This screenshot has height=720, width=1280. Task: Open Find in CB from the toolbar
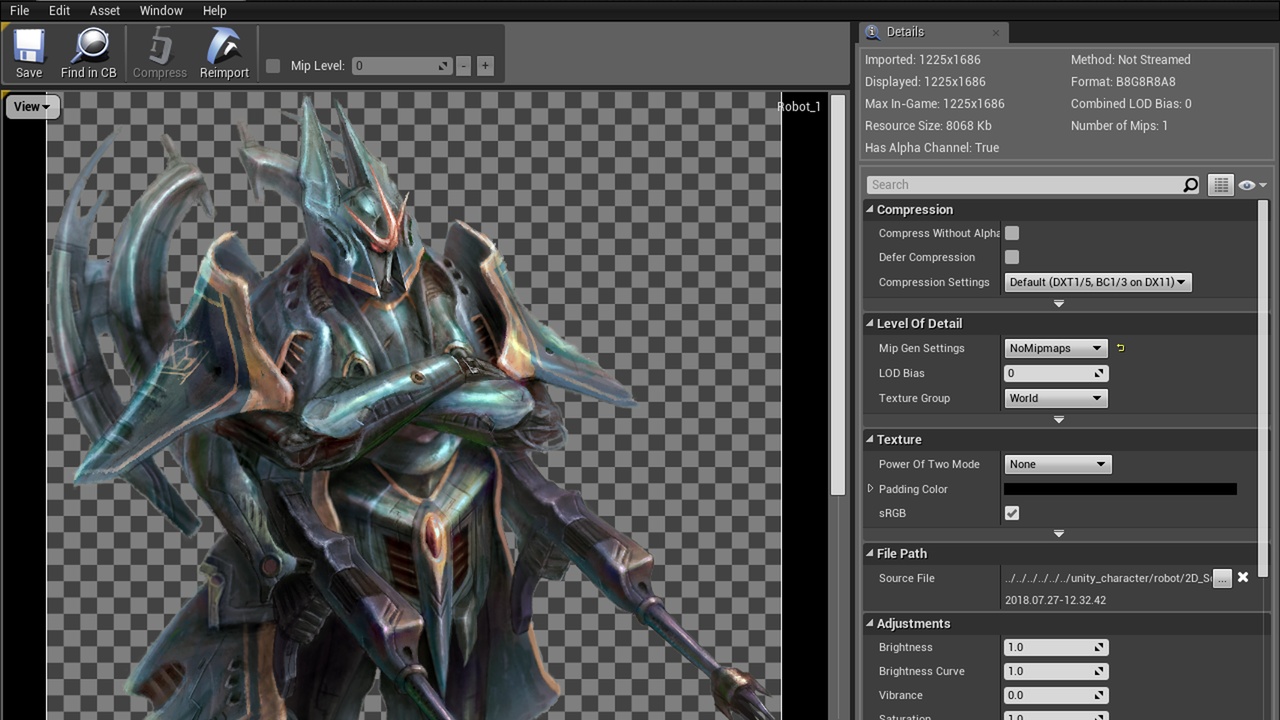[x=88, y=54]
